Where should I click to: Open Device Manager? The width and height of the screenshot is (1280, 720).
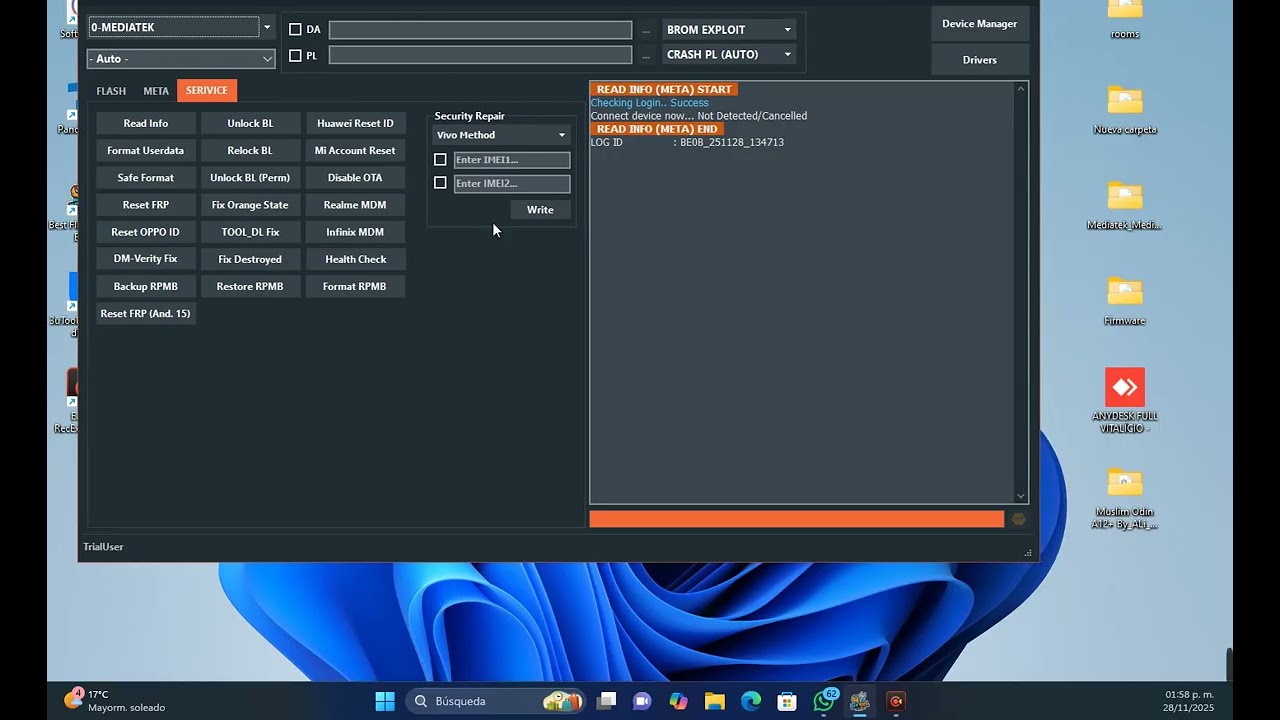pyautogui.click(x=980, y=24)
